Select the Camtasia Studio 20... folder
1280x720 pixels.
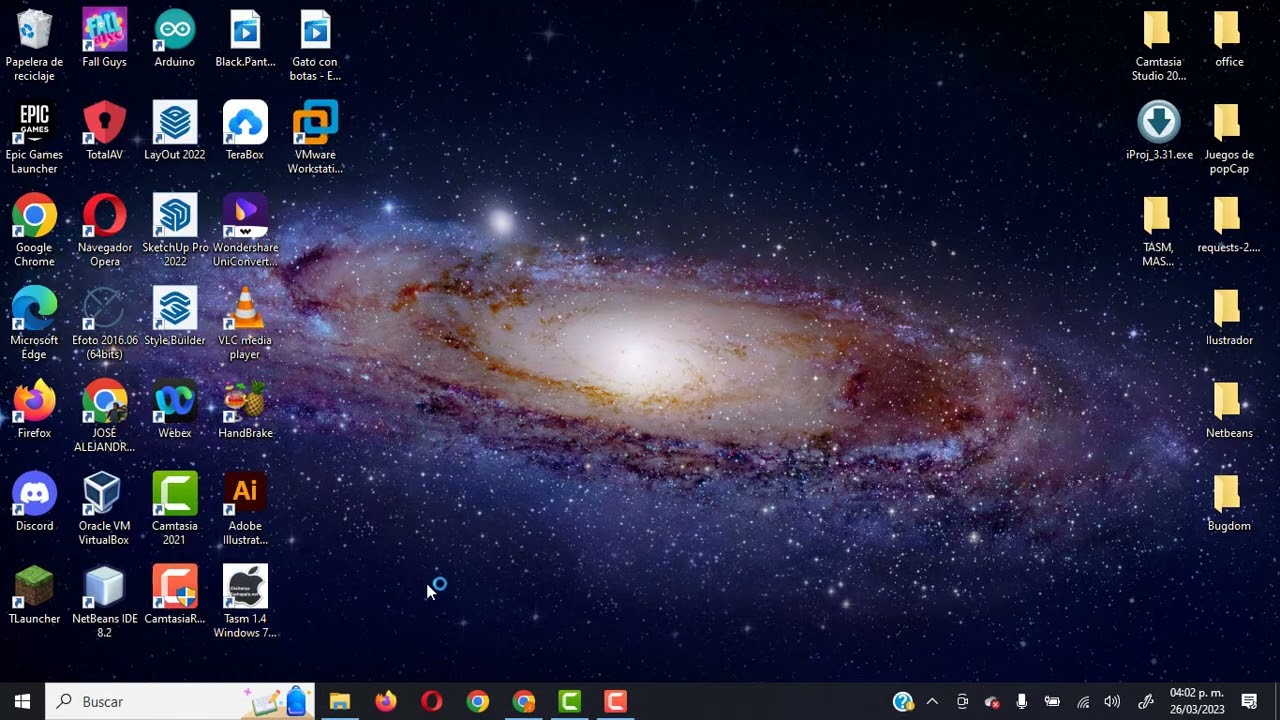1159,46
